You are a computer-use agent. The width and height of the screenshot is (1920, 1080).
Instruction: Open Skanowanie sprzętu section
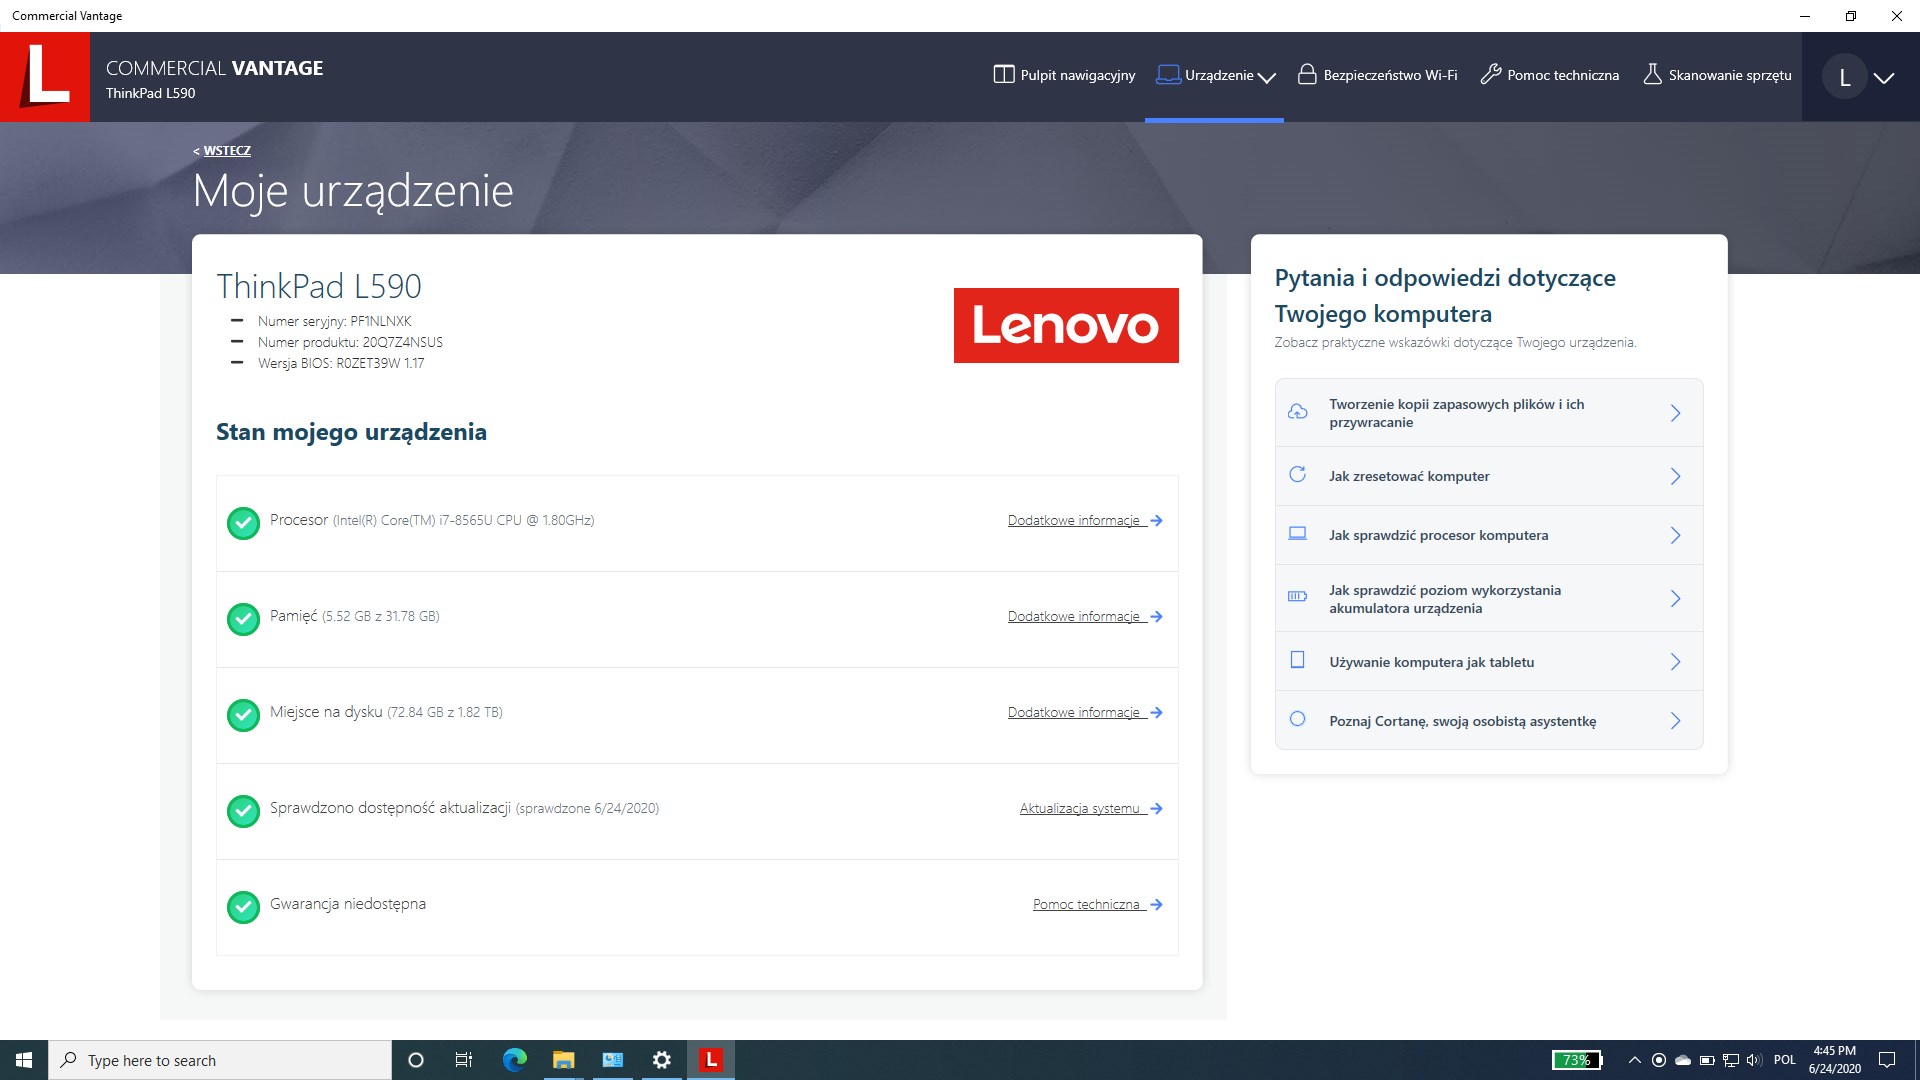coord(1717,75)
